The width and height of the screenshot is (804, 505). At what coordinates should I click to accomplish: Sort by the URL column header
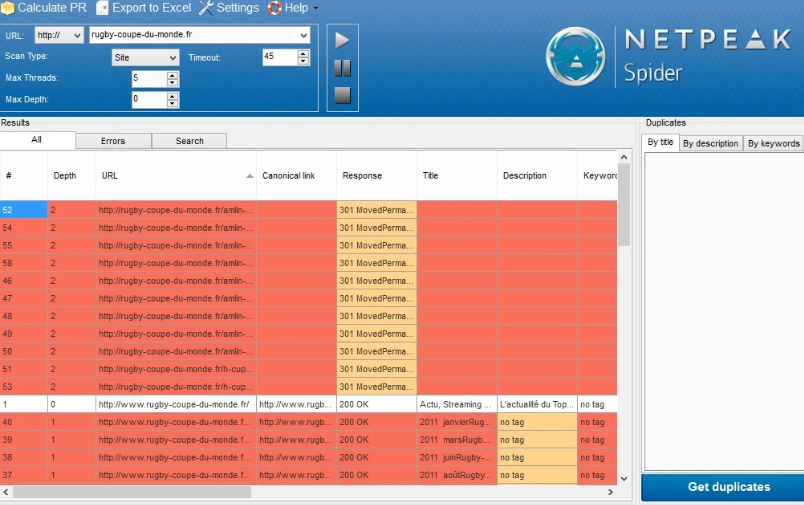click(176, 175)
